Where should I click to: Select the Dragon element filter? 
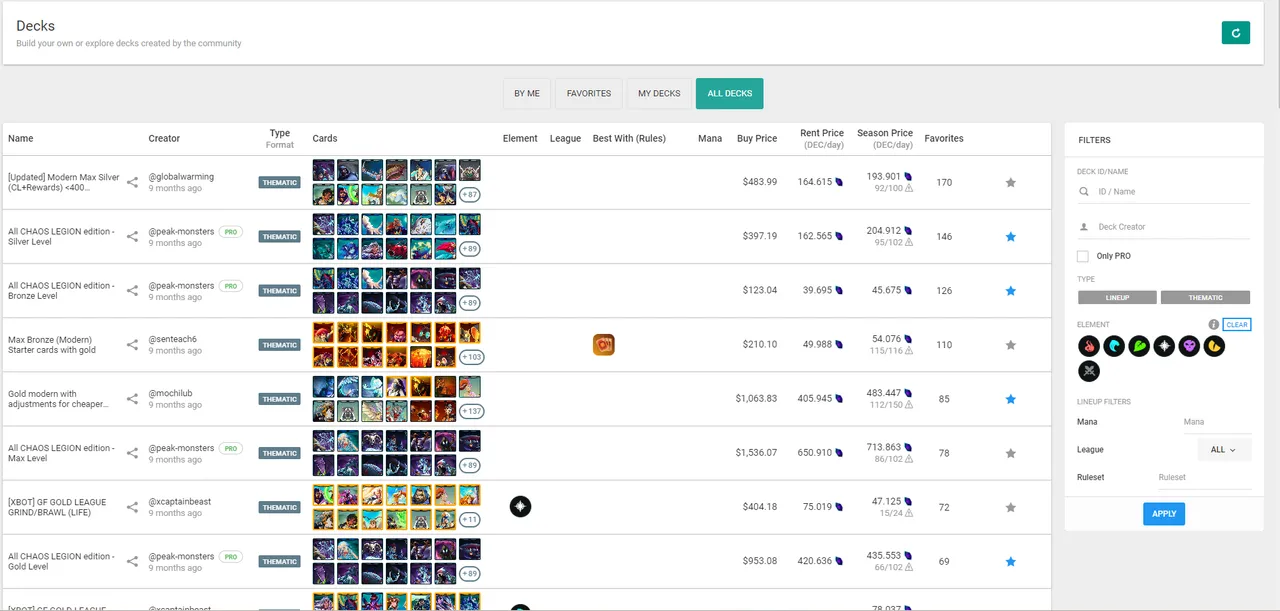click(1214, 346)
